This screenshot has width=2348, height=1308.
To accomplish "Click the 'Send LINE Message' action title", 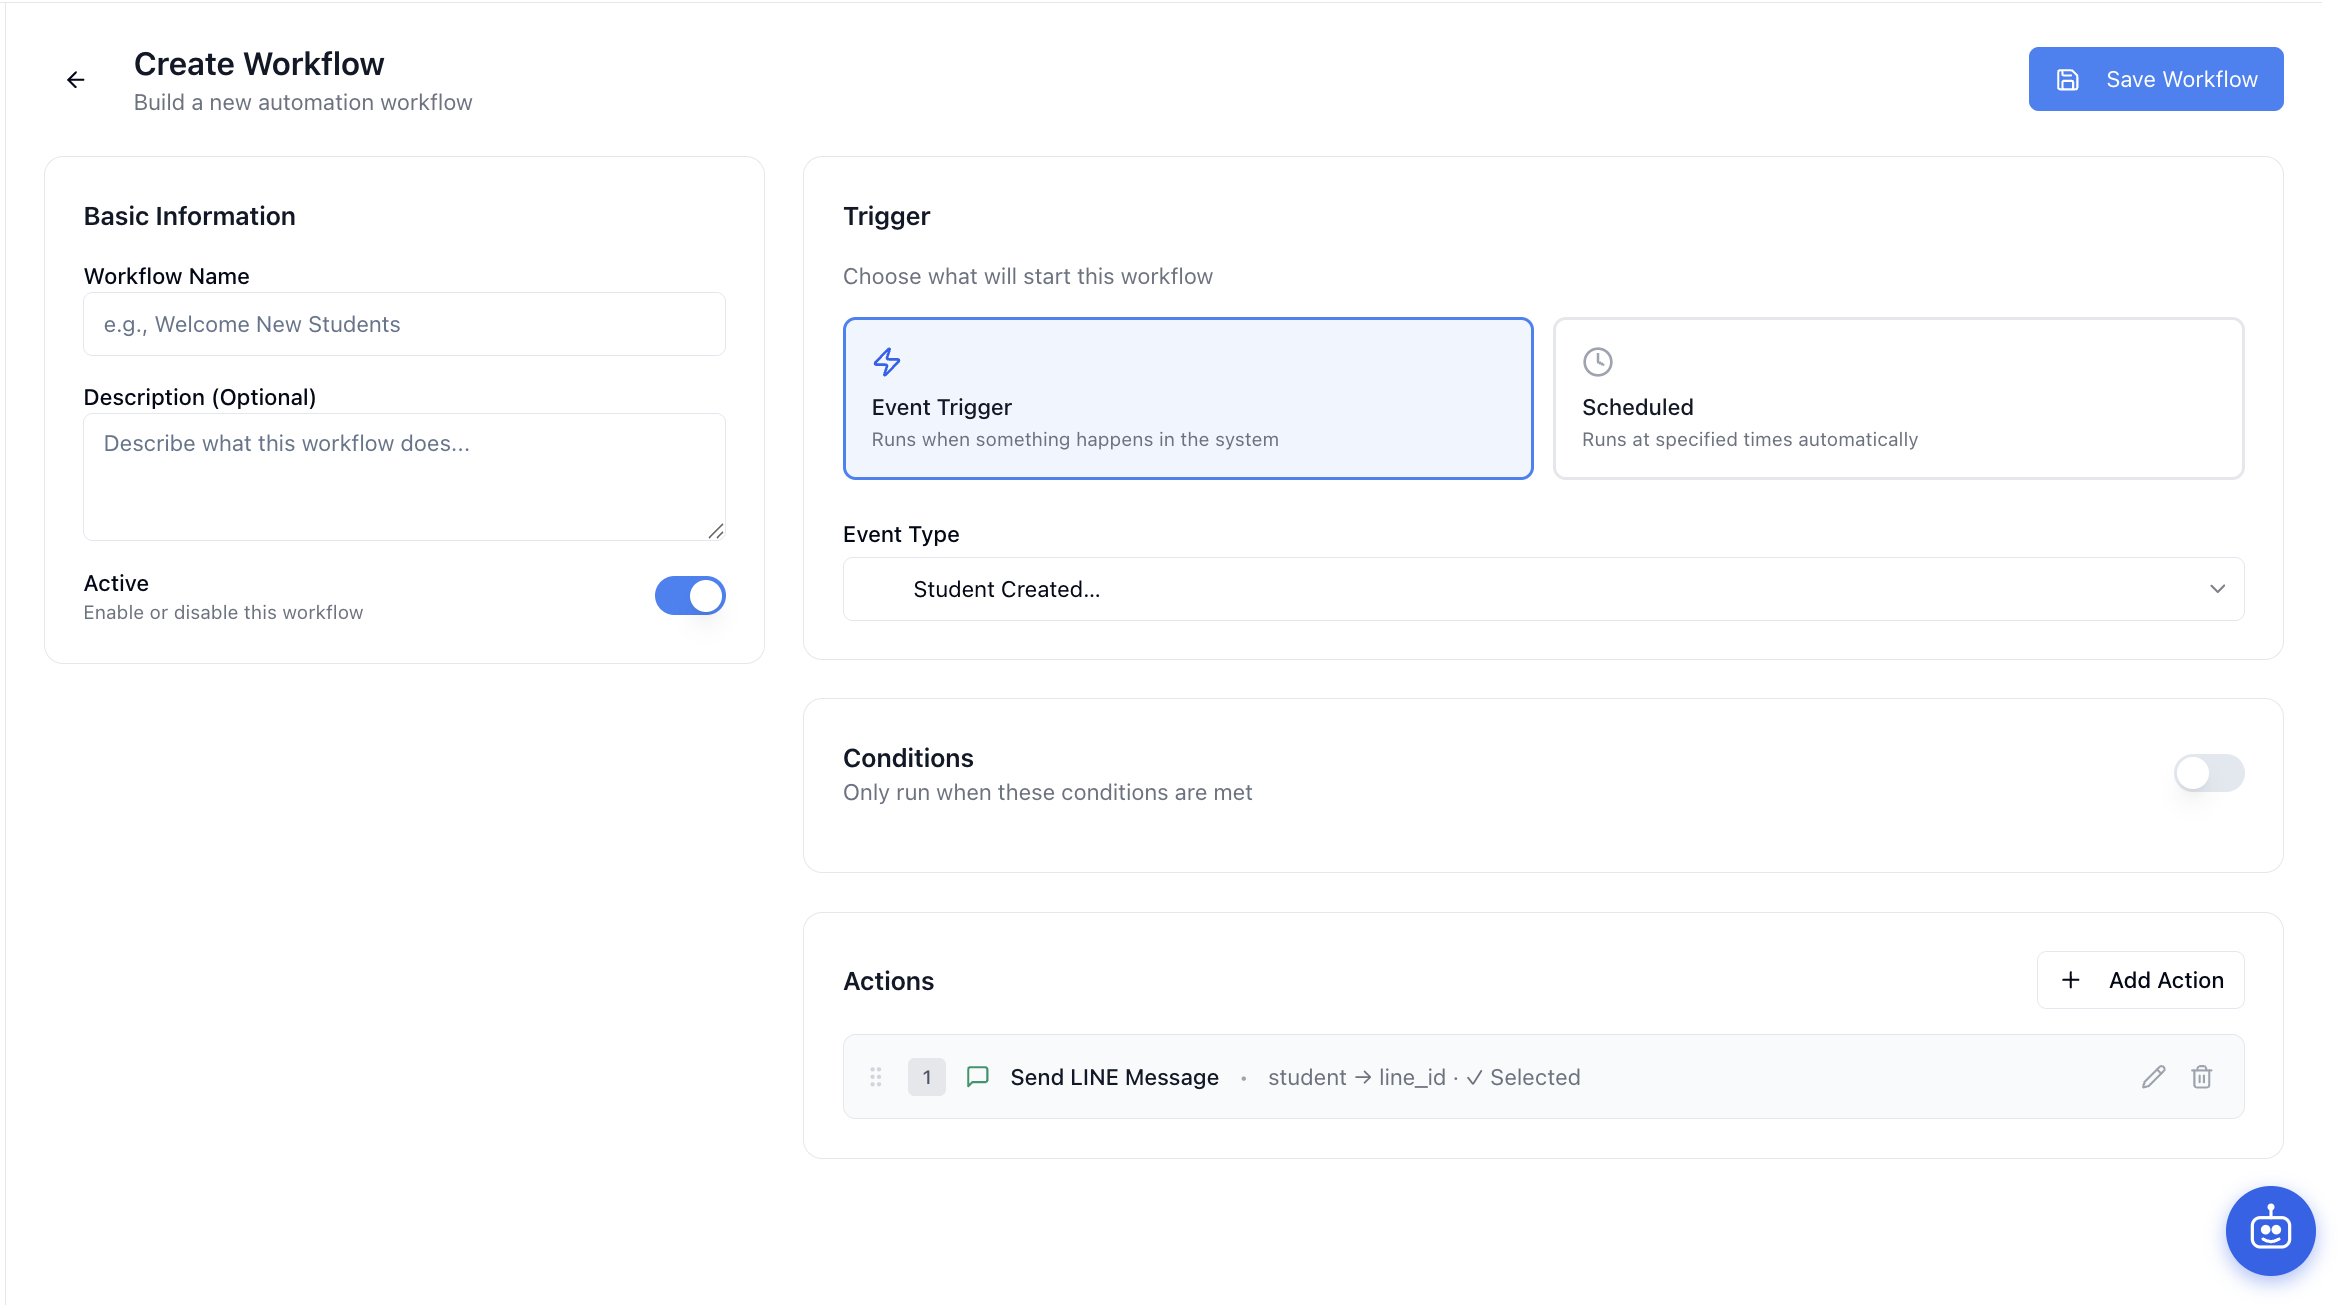I will pos(1114,1077).
